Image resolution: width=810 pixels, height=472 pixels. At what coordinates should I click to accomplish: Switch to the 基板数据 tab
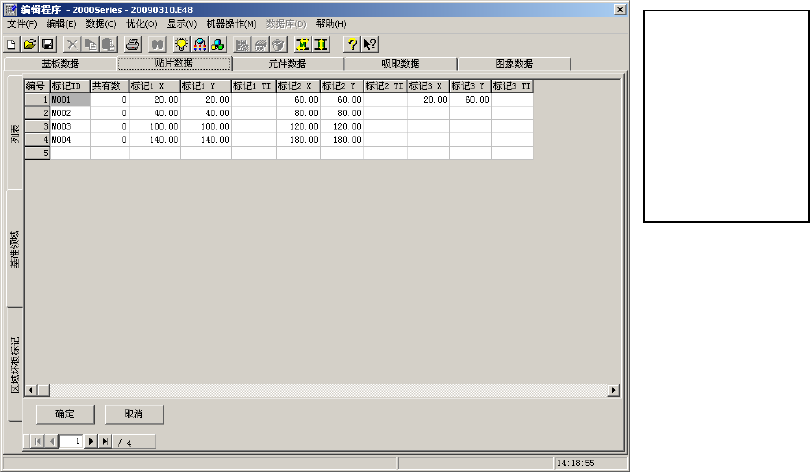point(60,63)
